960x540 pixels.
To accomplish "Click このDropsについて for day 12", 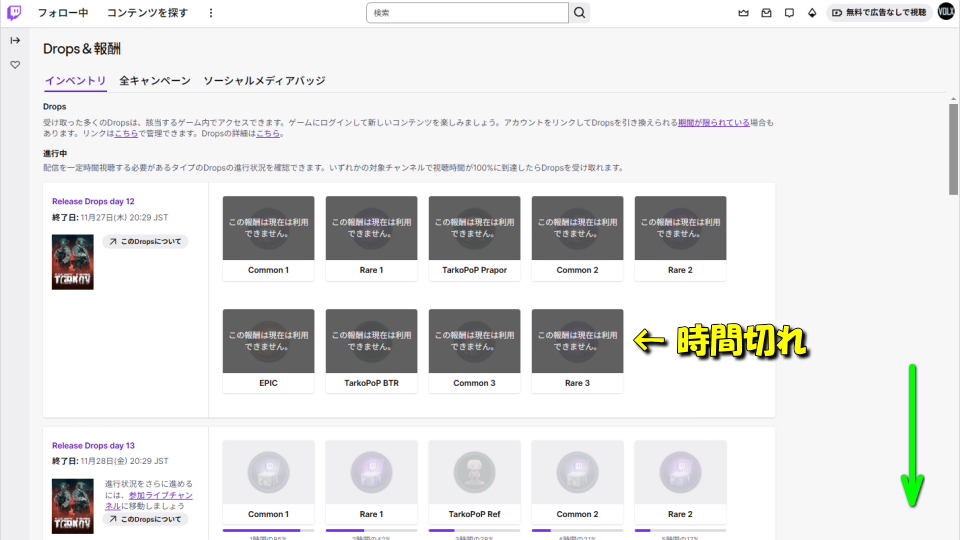I will coord(145,242).
